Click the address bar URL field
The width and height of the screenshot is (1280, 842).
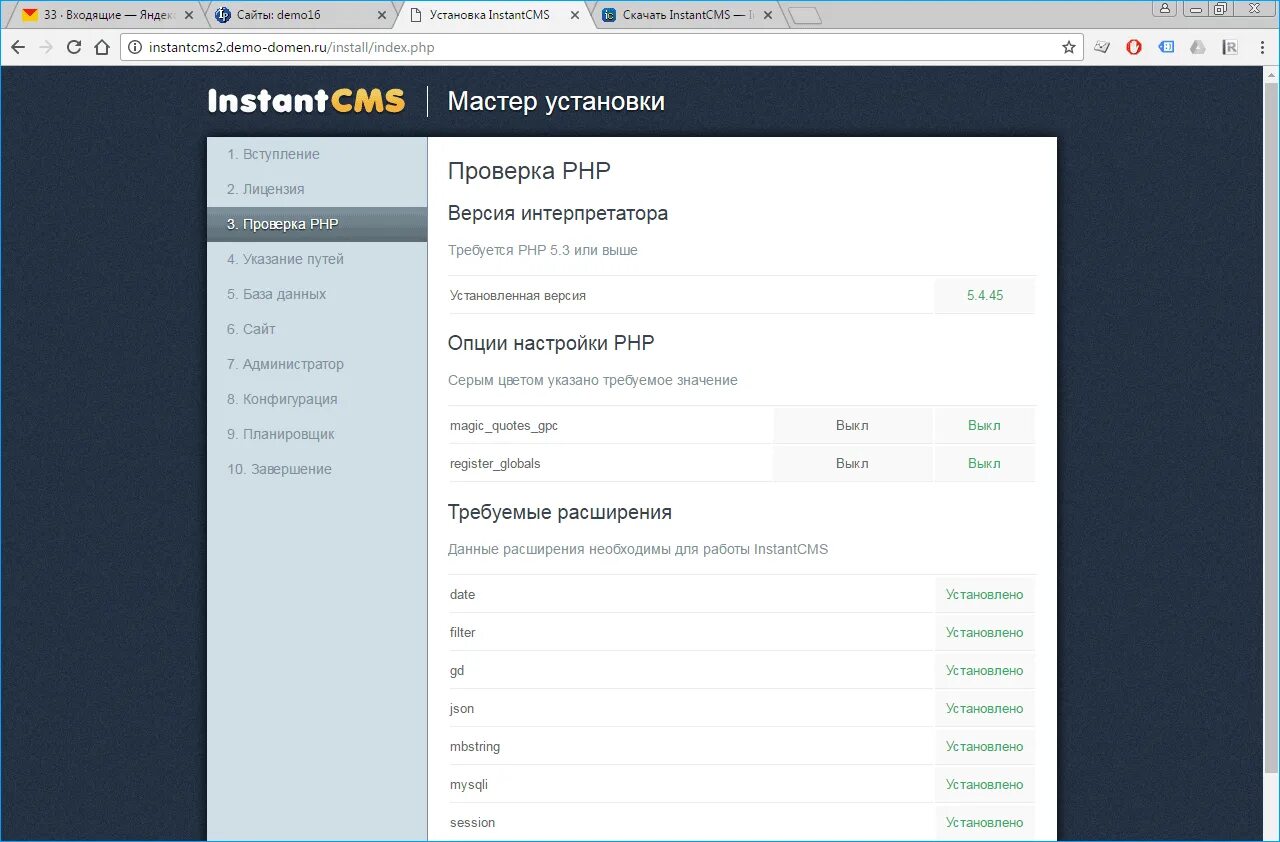pyautogui.click(x=600, y=47)
